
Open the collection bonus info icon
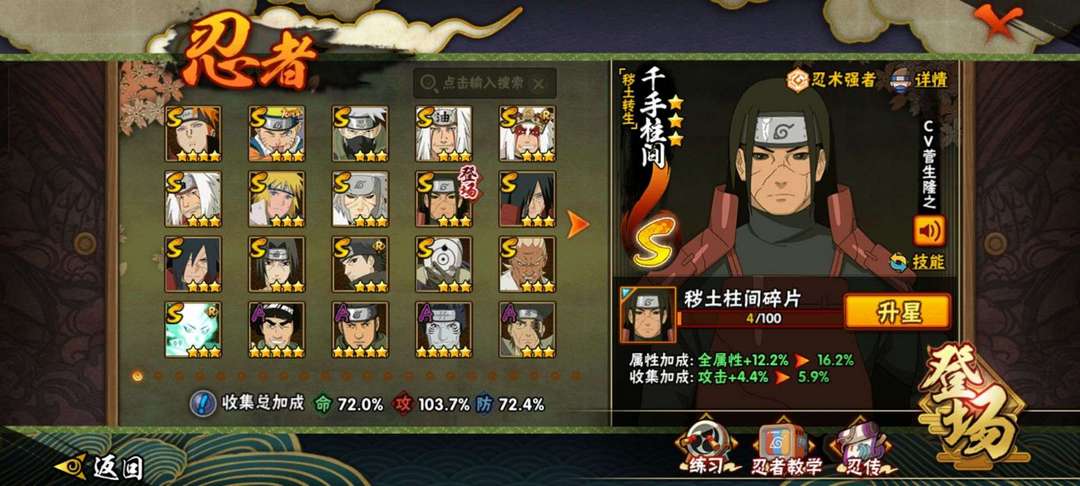pos(202,403)
